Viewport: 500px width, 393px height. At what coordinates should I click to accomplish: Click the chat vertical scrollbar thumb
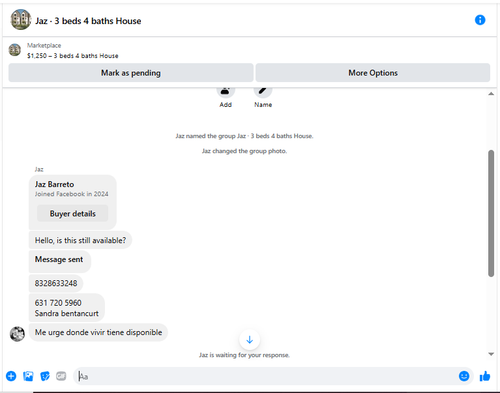tap(491, 213)
